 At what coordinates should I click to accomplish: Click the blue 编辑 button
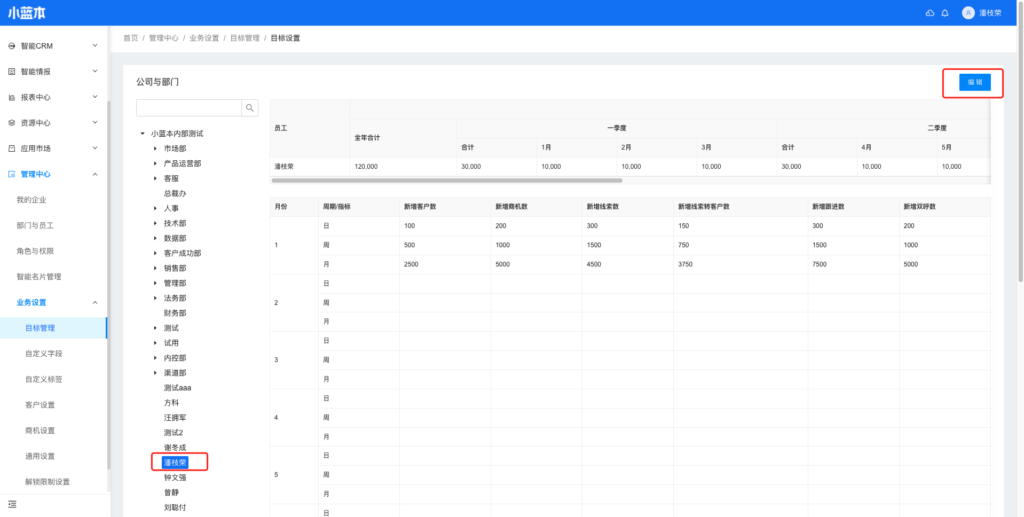click(974, 82)
